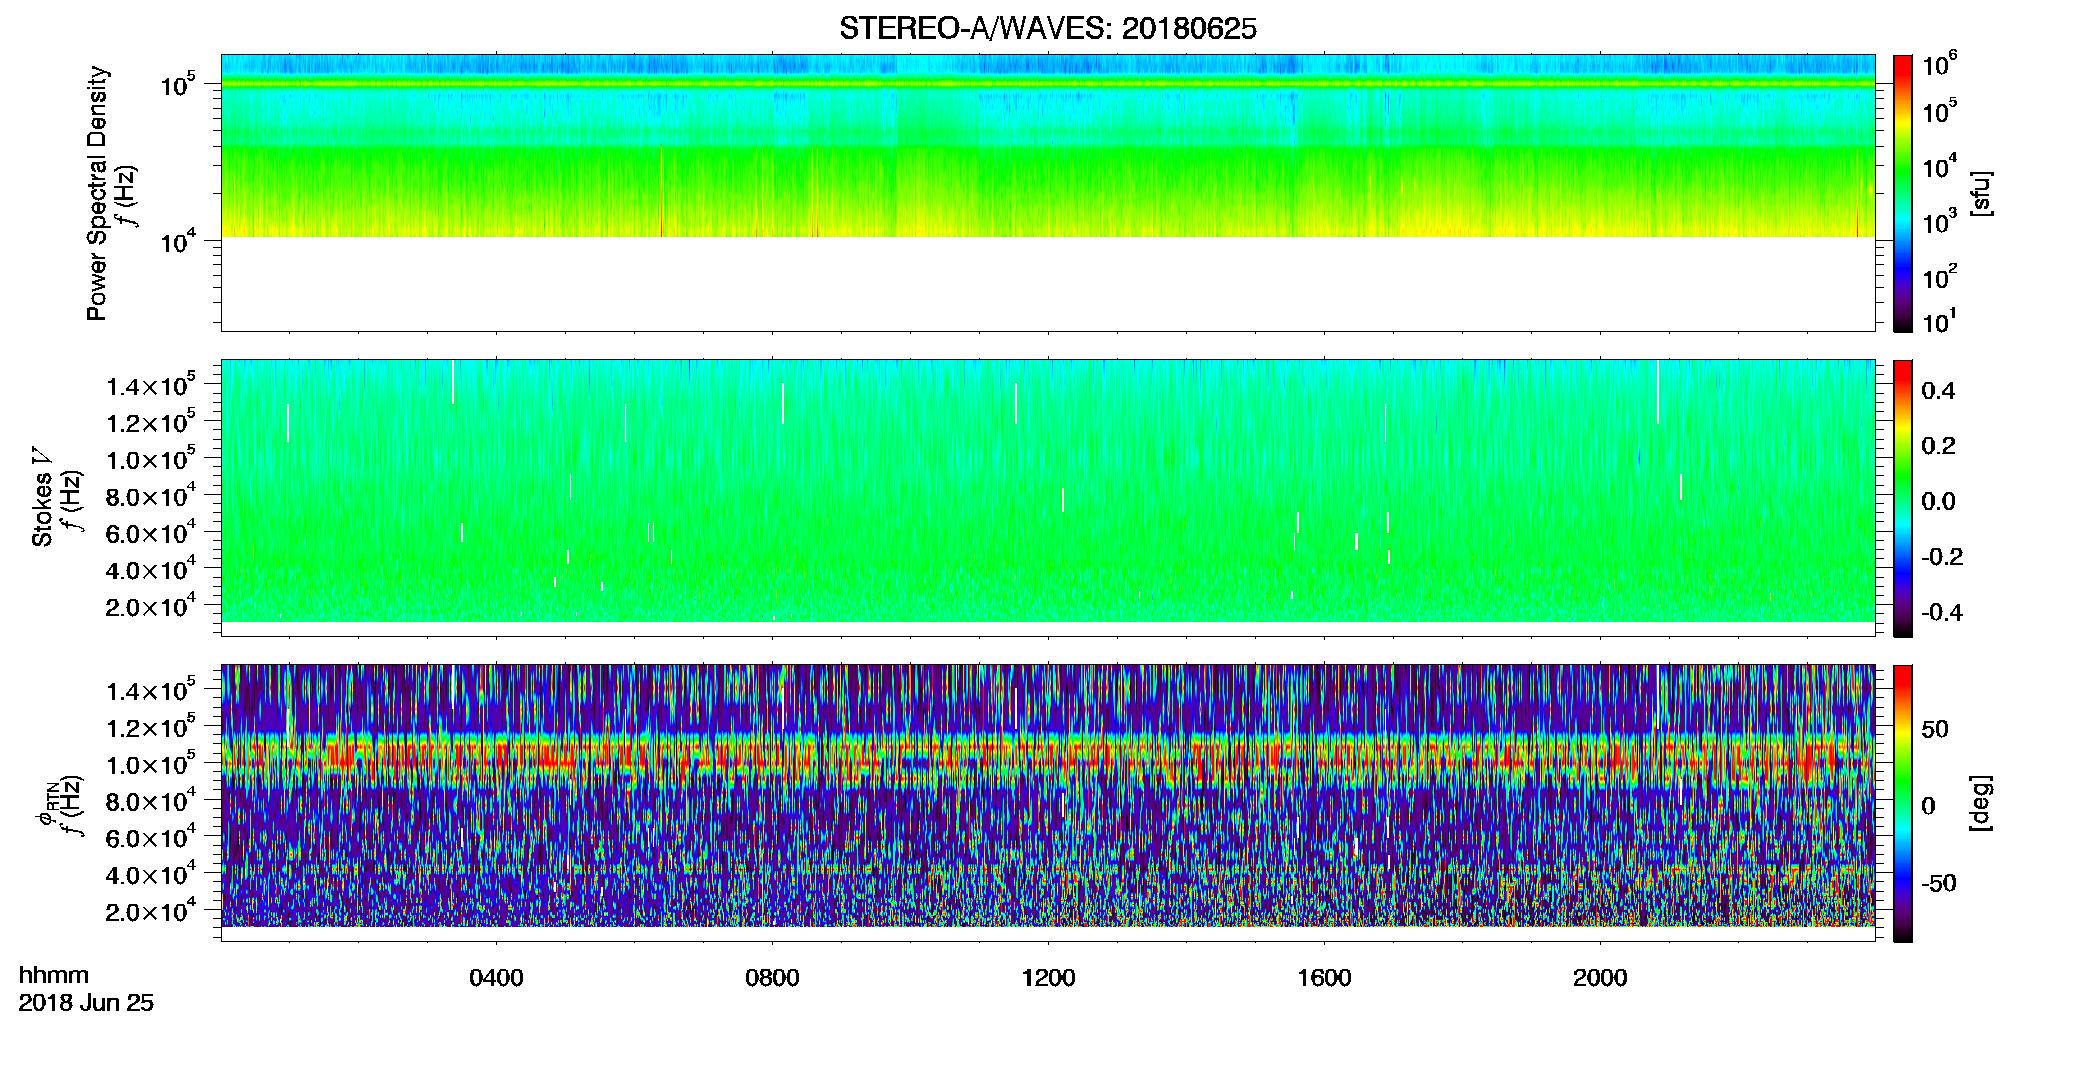Image resolution: width=2096 pixels, height=1080 pixels.
Task: Click the 1200 time axis tick label
Action: pos(1048,978)
